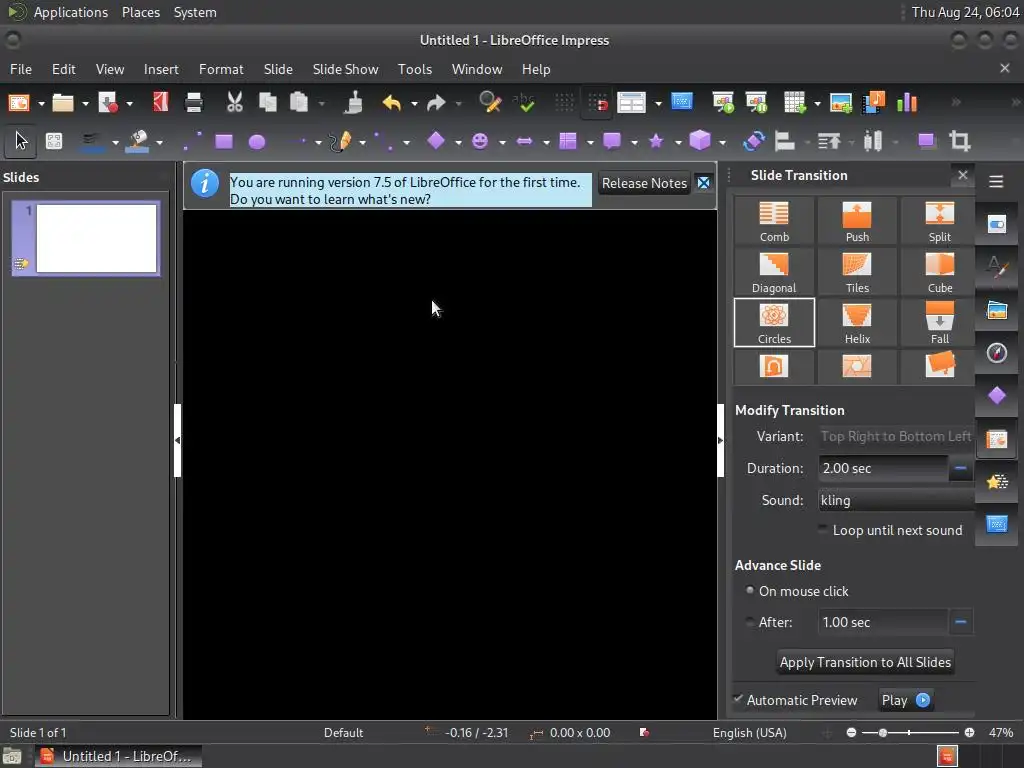Viewport: 1024px width, 768px height.
Task: Open the Slide Show menu
Action: [345, 69]
